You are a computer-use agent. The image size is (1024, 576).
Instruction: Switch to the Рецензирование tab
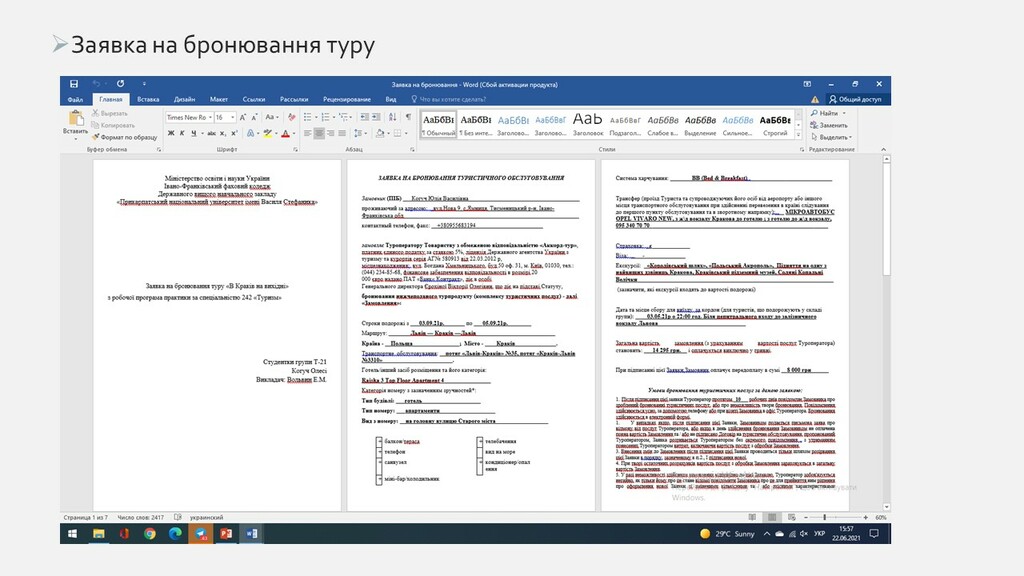click(x=346, y=100)
